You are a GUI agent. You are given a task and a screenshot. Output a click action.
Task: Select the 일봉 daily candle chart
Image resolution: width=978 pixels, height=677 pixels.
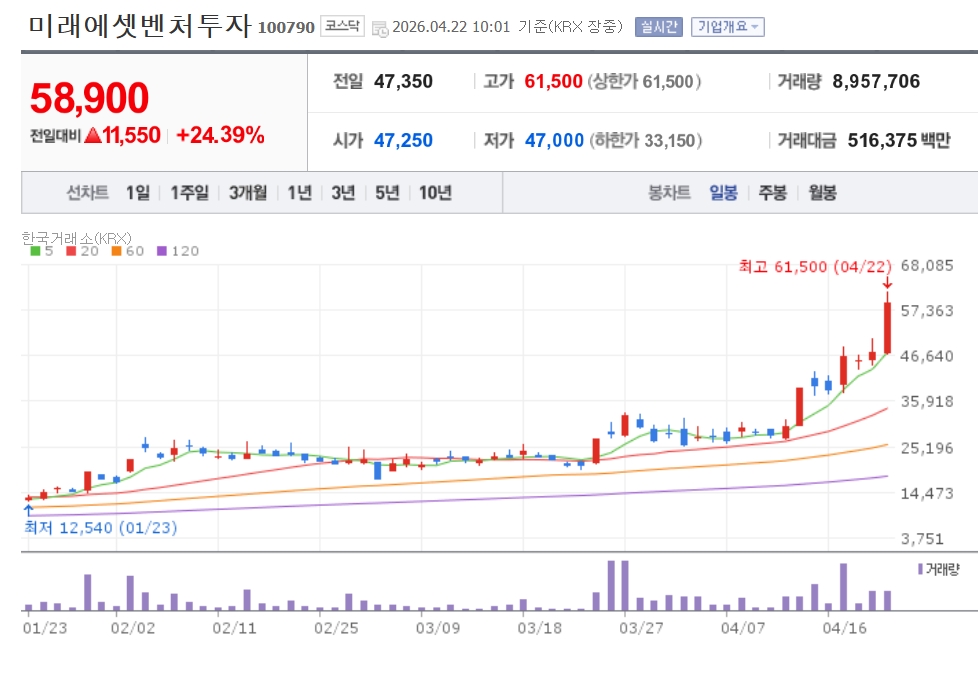pos(724,193)
